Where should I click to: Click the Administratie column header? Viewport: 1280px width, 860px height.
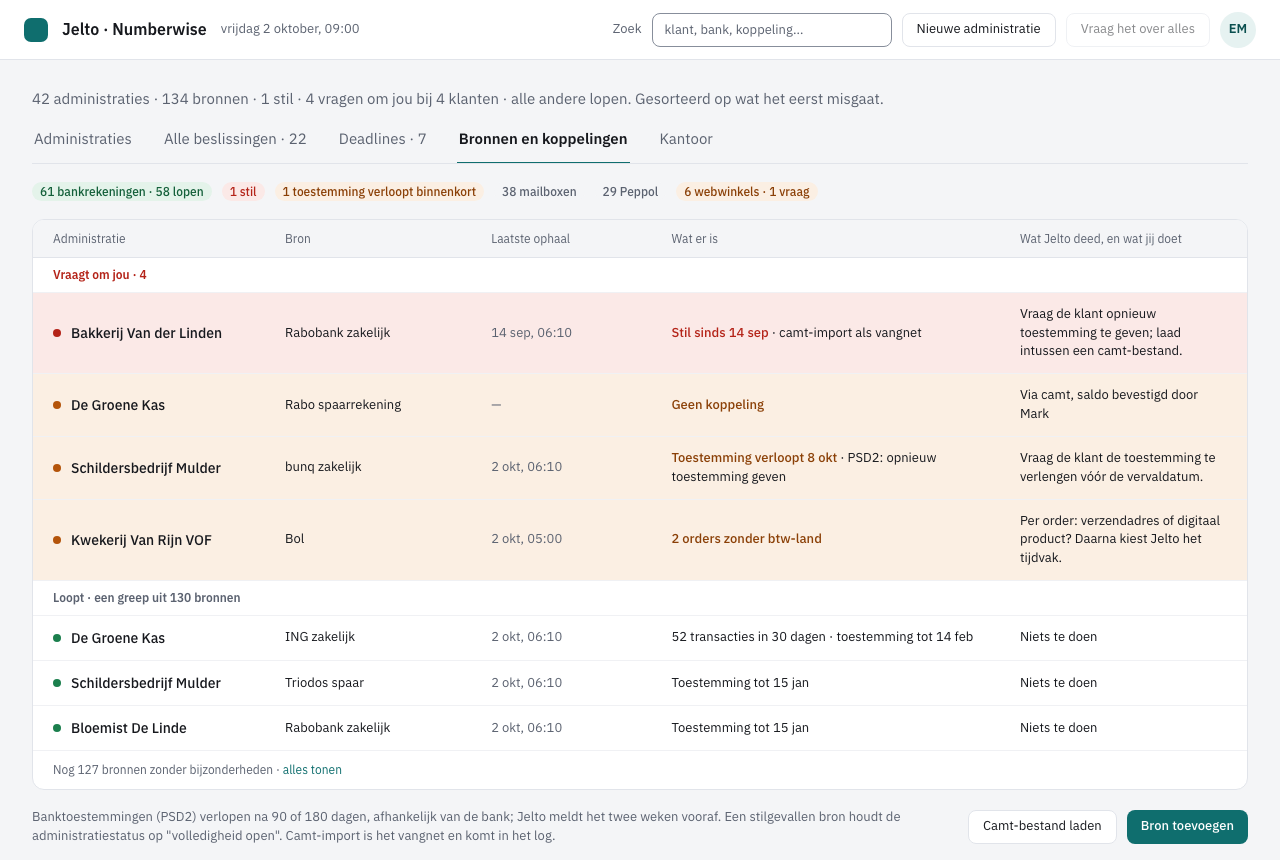pyautogui.click(x=89, y=239)
